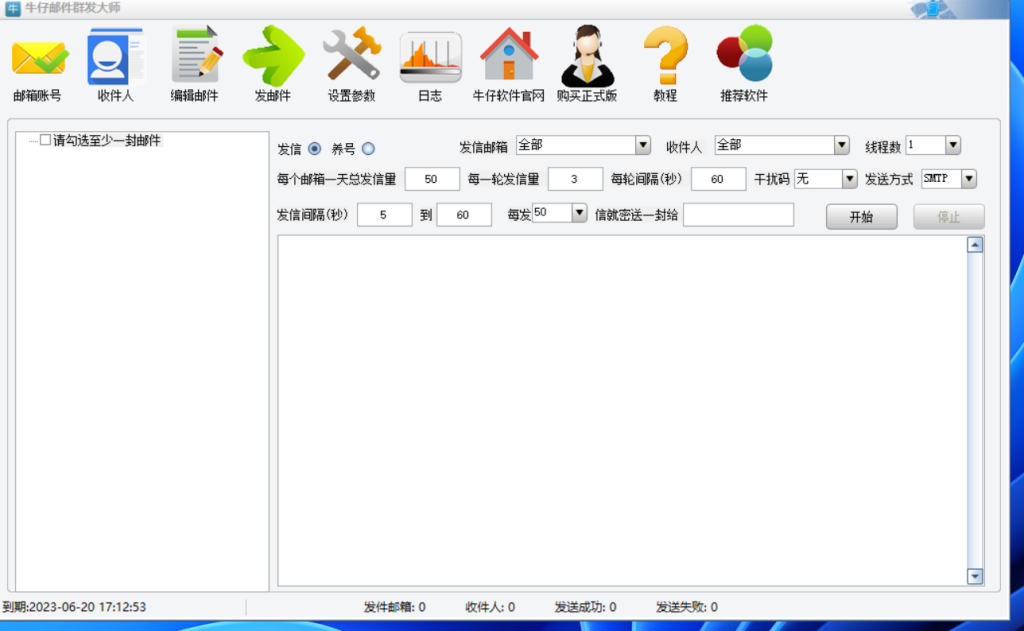The height and width of the screenshot is (631, 1024).
Task: Open the 发送方式 SMTP dropdown
Action: [x=968, y=179]
